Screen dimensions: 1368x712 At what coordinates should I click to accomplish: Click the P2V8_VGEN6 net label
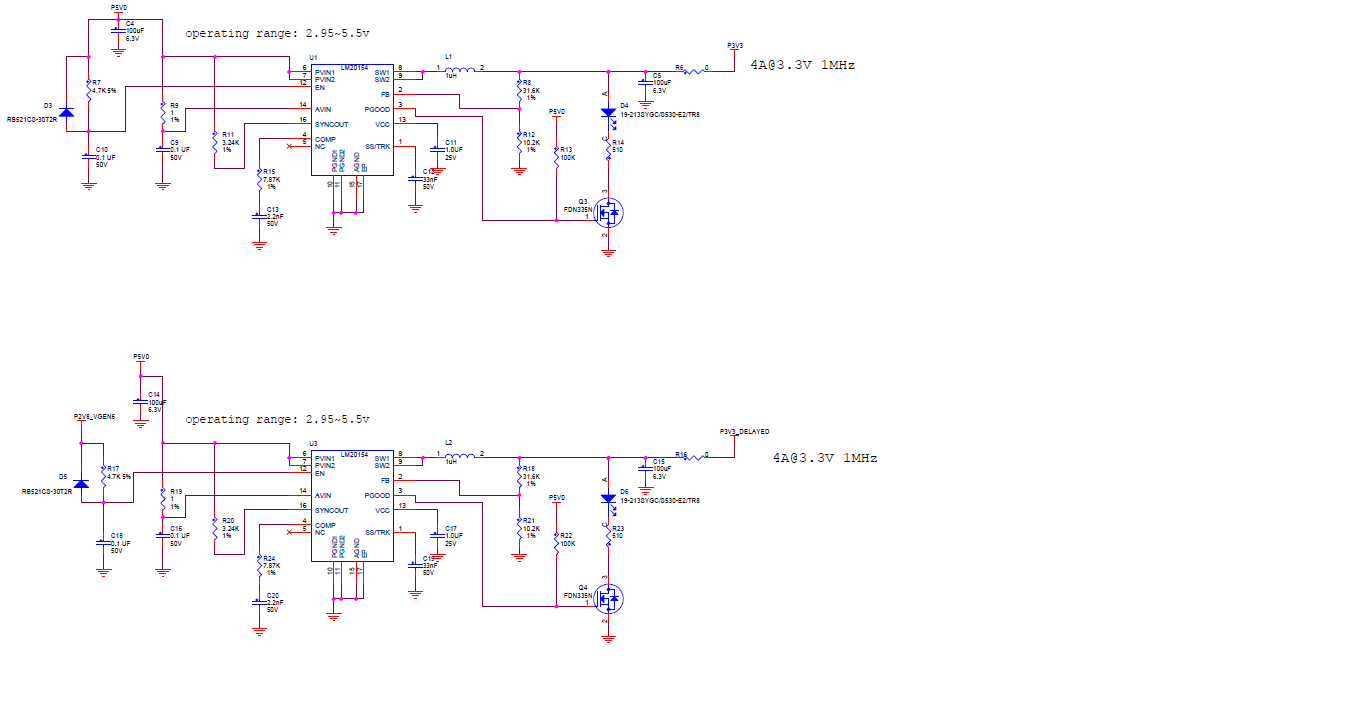[x=96, y=416]
